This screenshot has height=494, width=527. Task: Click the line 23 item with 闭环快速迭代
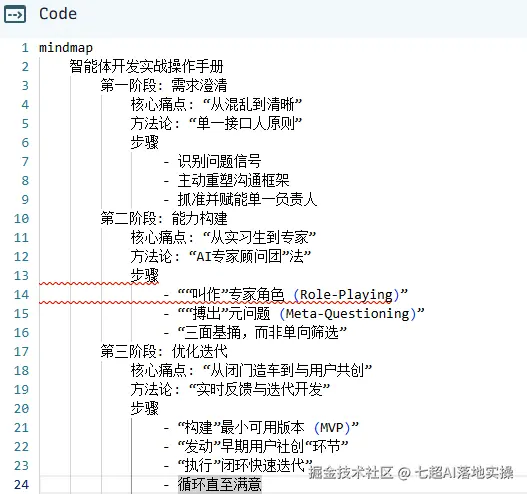[x=245, y=466]
